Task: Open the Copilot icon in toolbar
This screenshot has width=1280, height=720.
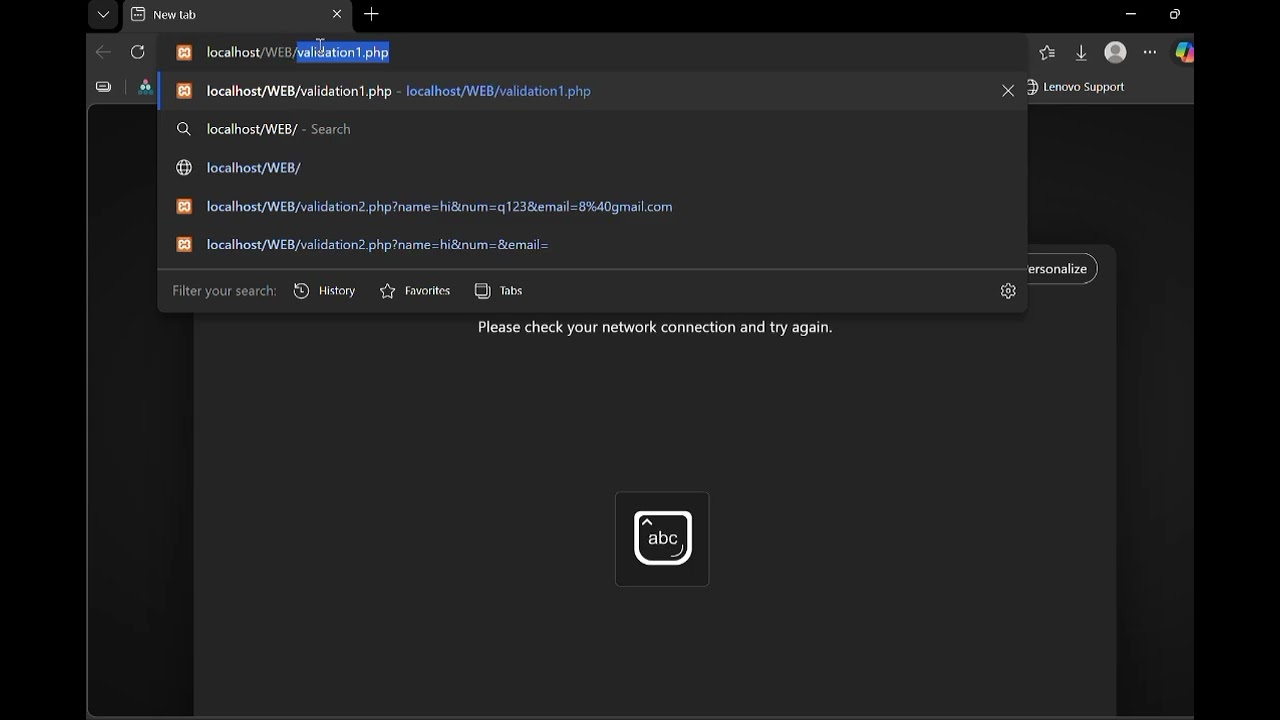Action: point(1184,53)
